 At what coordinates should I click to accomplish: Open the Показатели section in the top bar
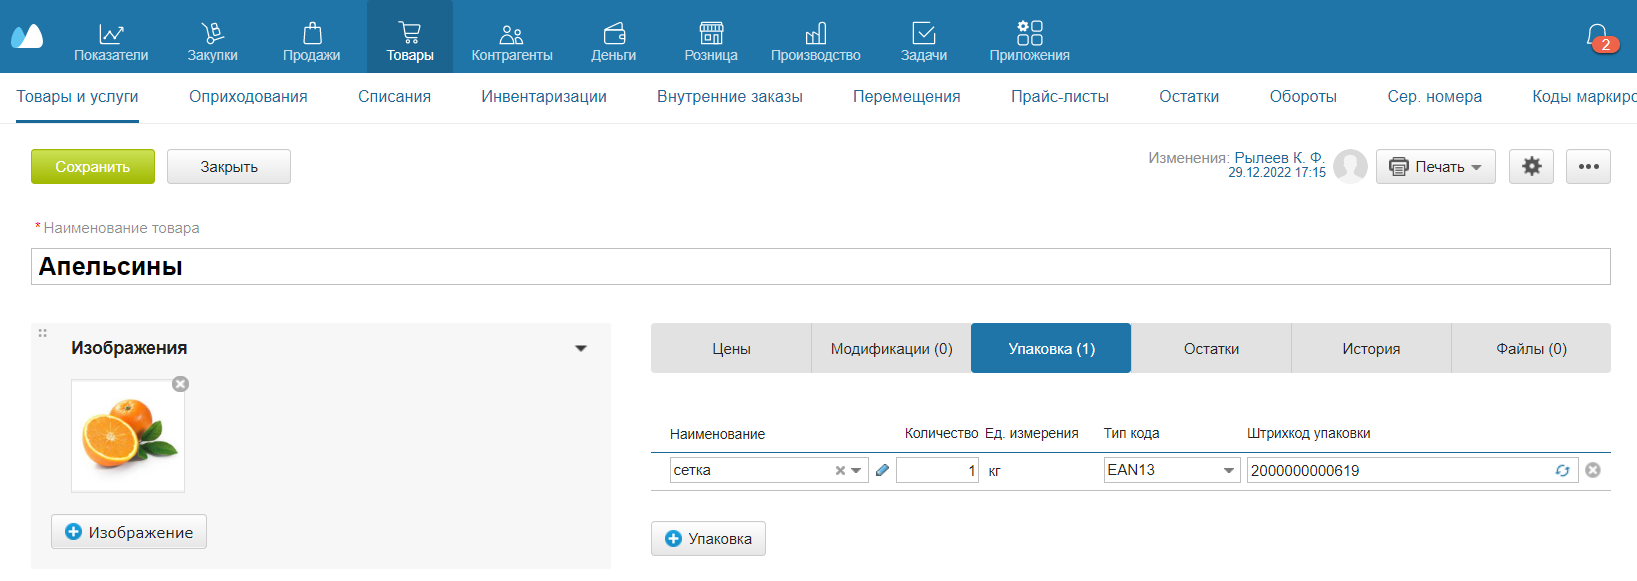(111, 42)
